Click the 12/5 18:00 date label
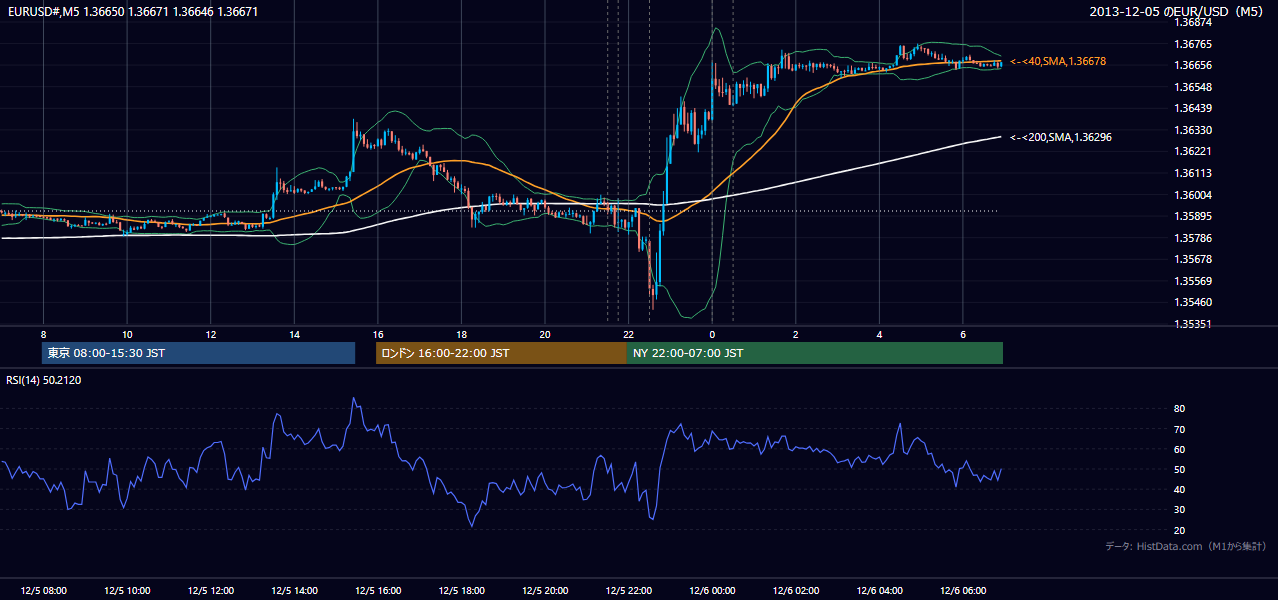 point(461,591)
